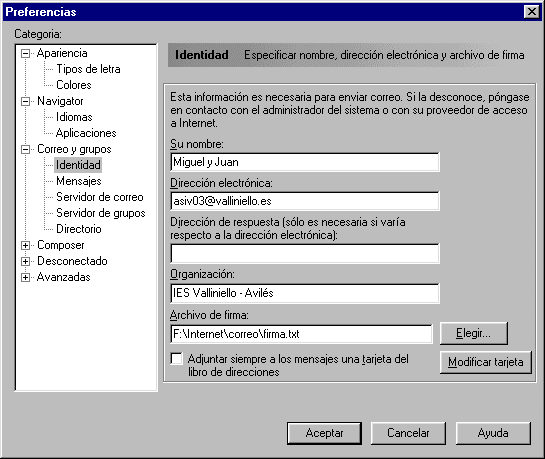Open Directorio preferences
545x459 pixels.
(x=79, y=229)
